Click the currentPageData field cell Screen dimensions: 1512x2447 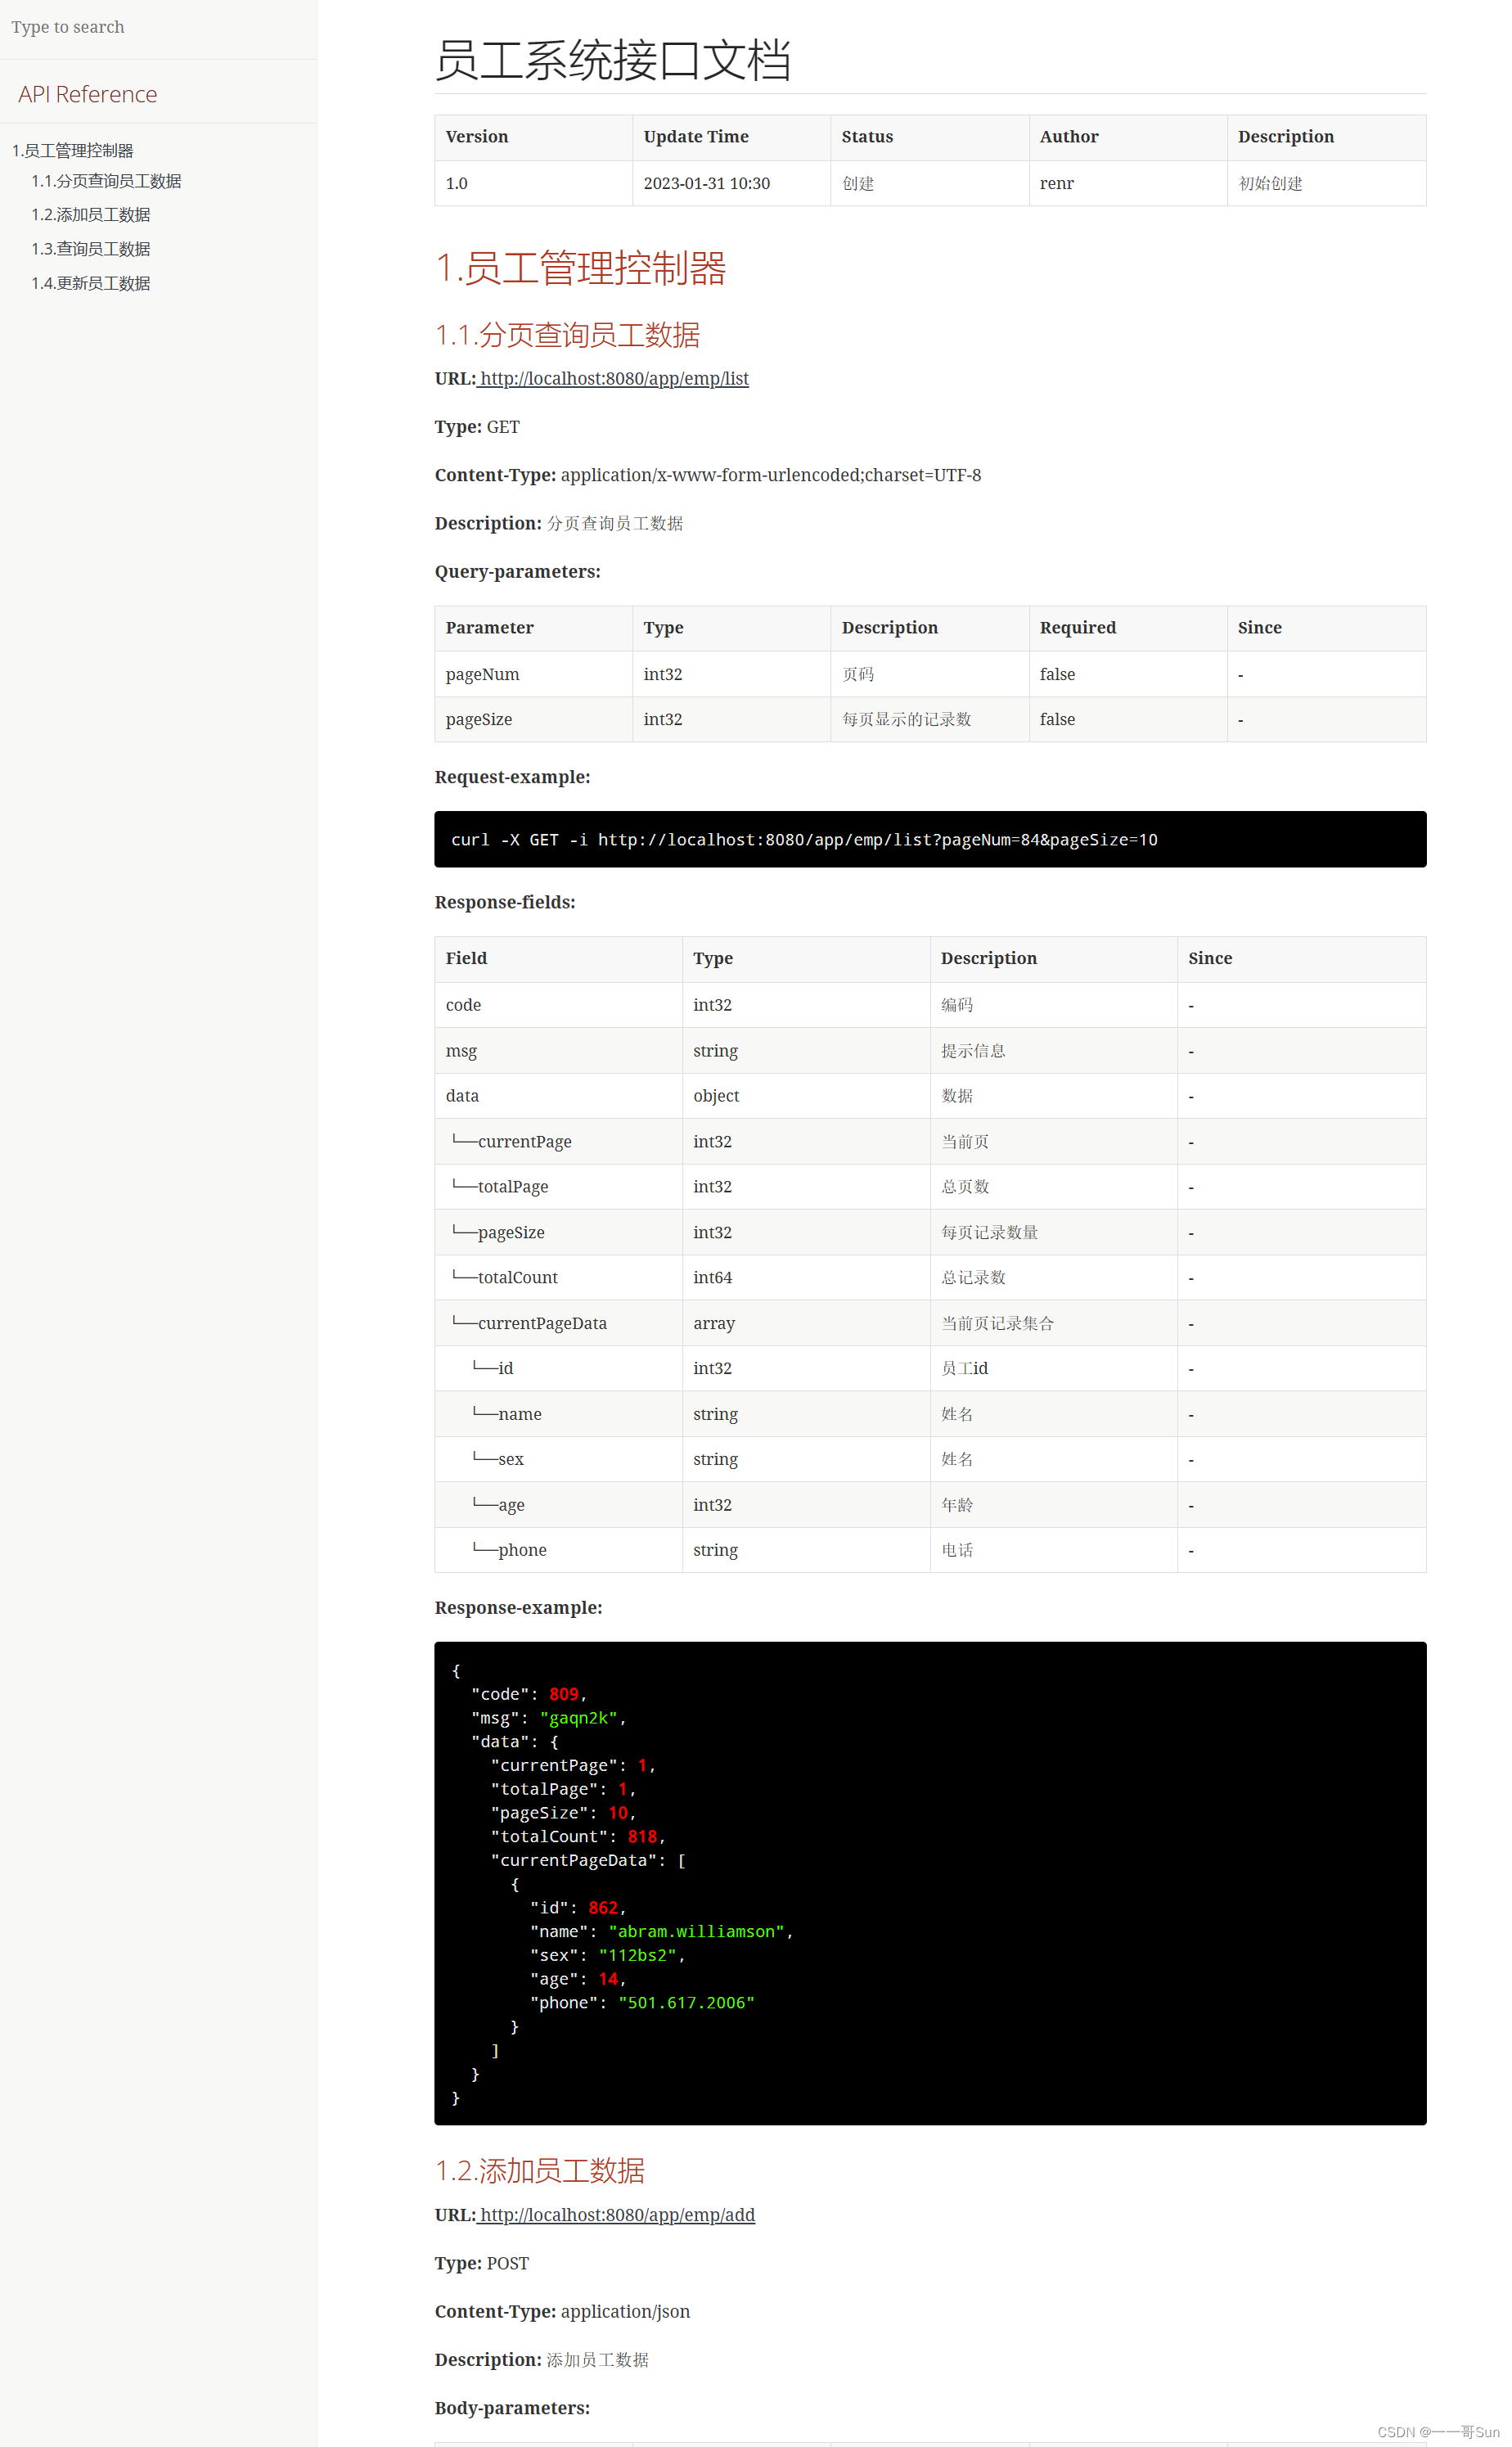coord(558,1323)
